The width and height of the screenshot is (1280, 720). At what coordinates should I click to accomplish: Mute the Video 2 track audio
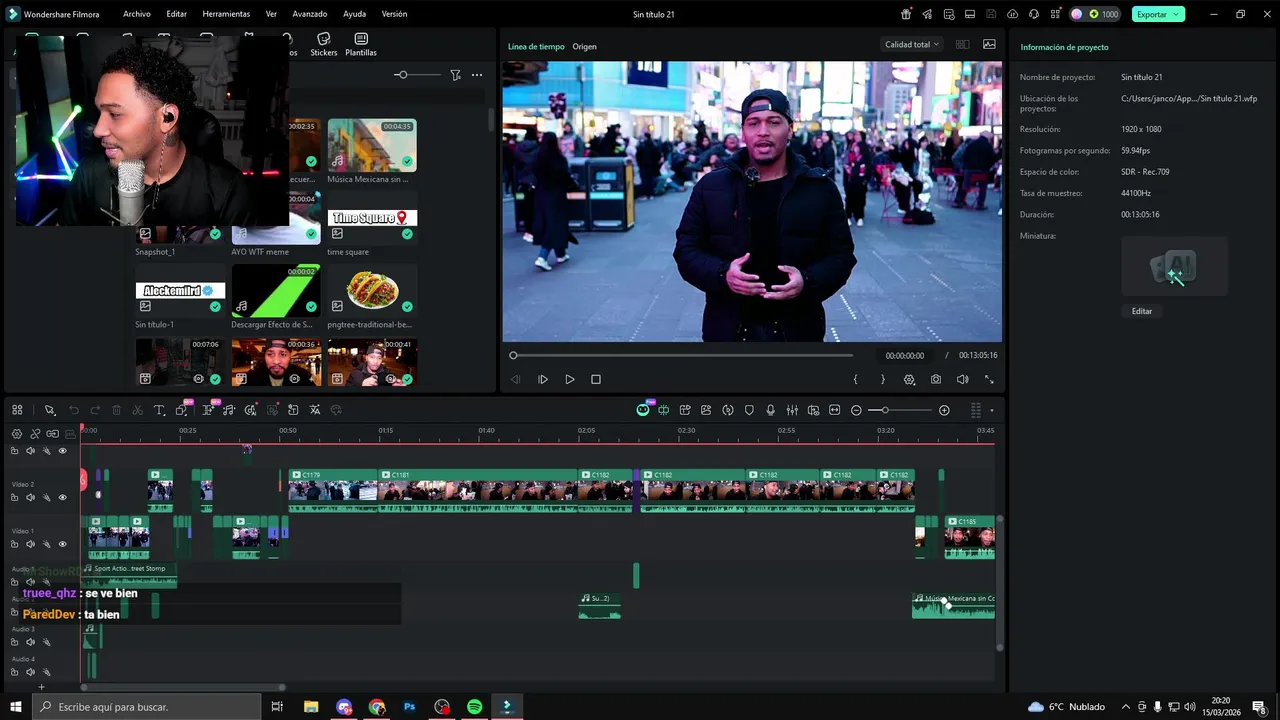(30, 497)
